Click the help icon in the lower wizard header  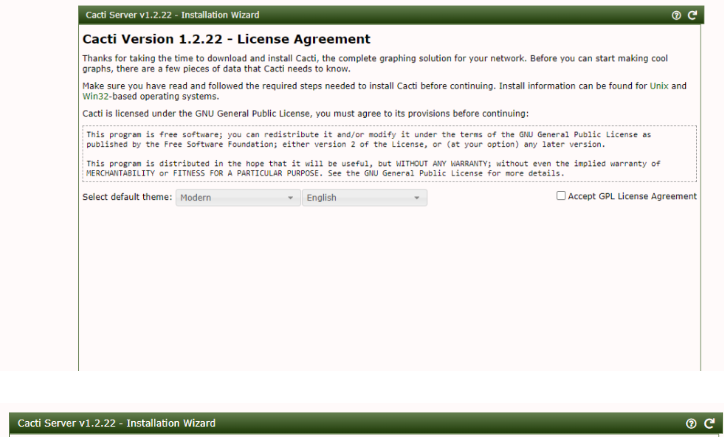click(x=691, y=424)
